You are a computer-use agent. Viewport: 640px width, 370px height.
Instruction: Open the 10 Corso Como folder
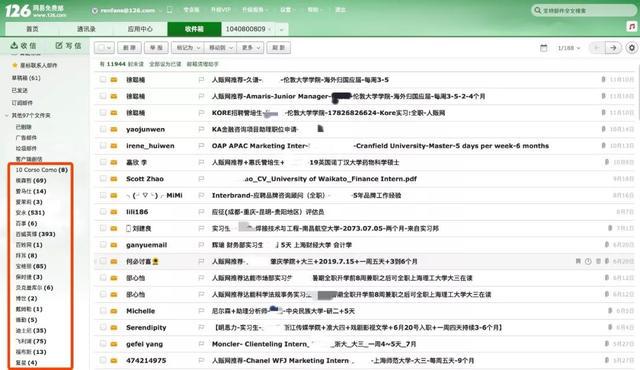click(42, 170)
